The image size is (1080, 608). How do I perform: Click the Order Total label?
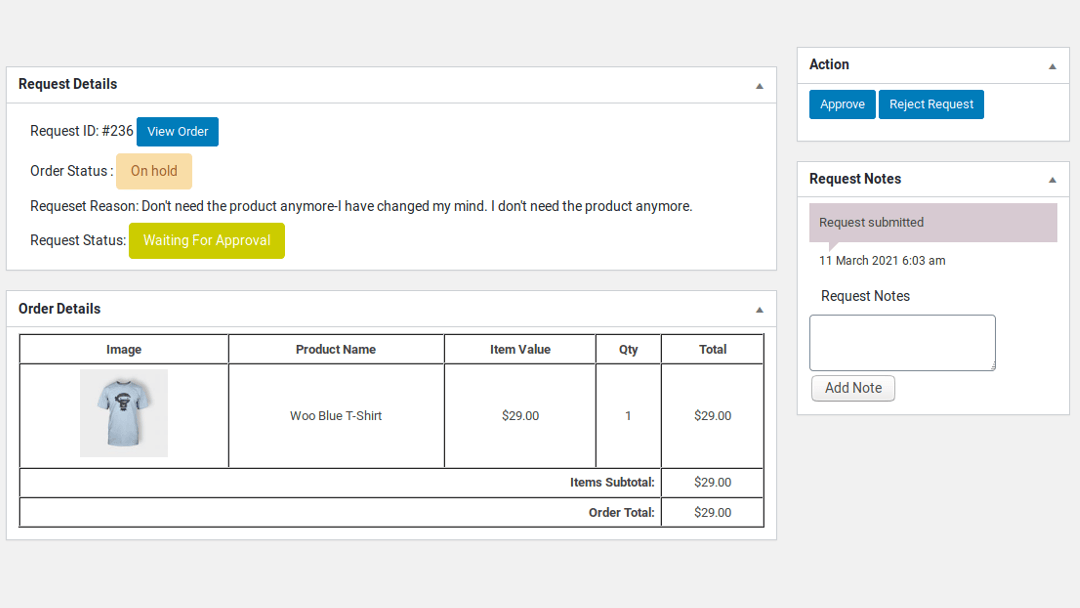pyautogui.click(x=621, y=513)
